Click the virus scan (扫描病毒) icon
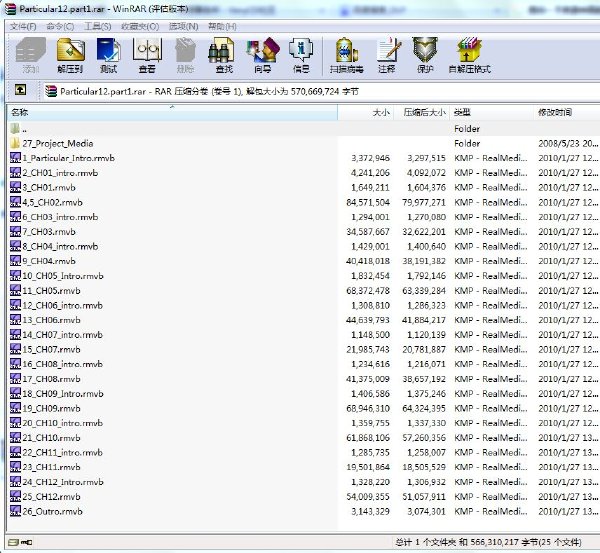This screenshot has height=553, width=600. (x=347, y=55)
